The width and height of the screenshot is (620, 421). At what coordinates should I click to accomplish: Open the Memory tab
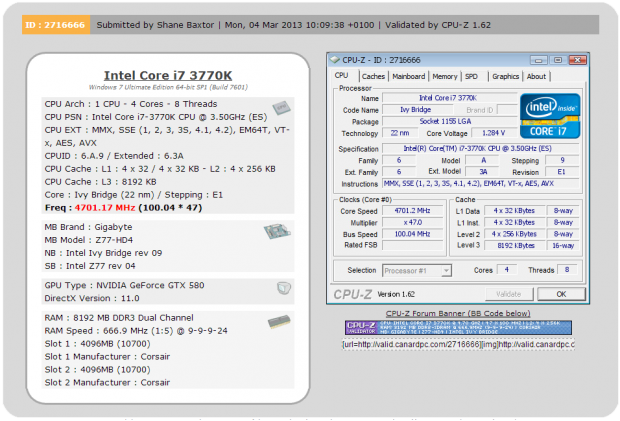445,76
